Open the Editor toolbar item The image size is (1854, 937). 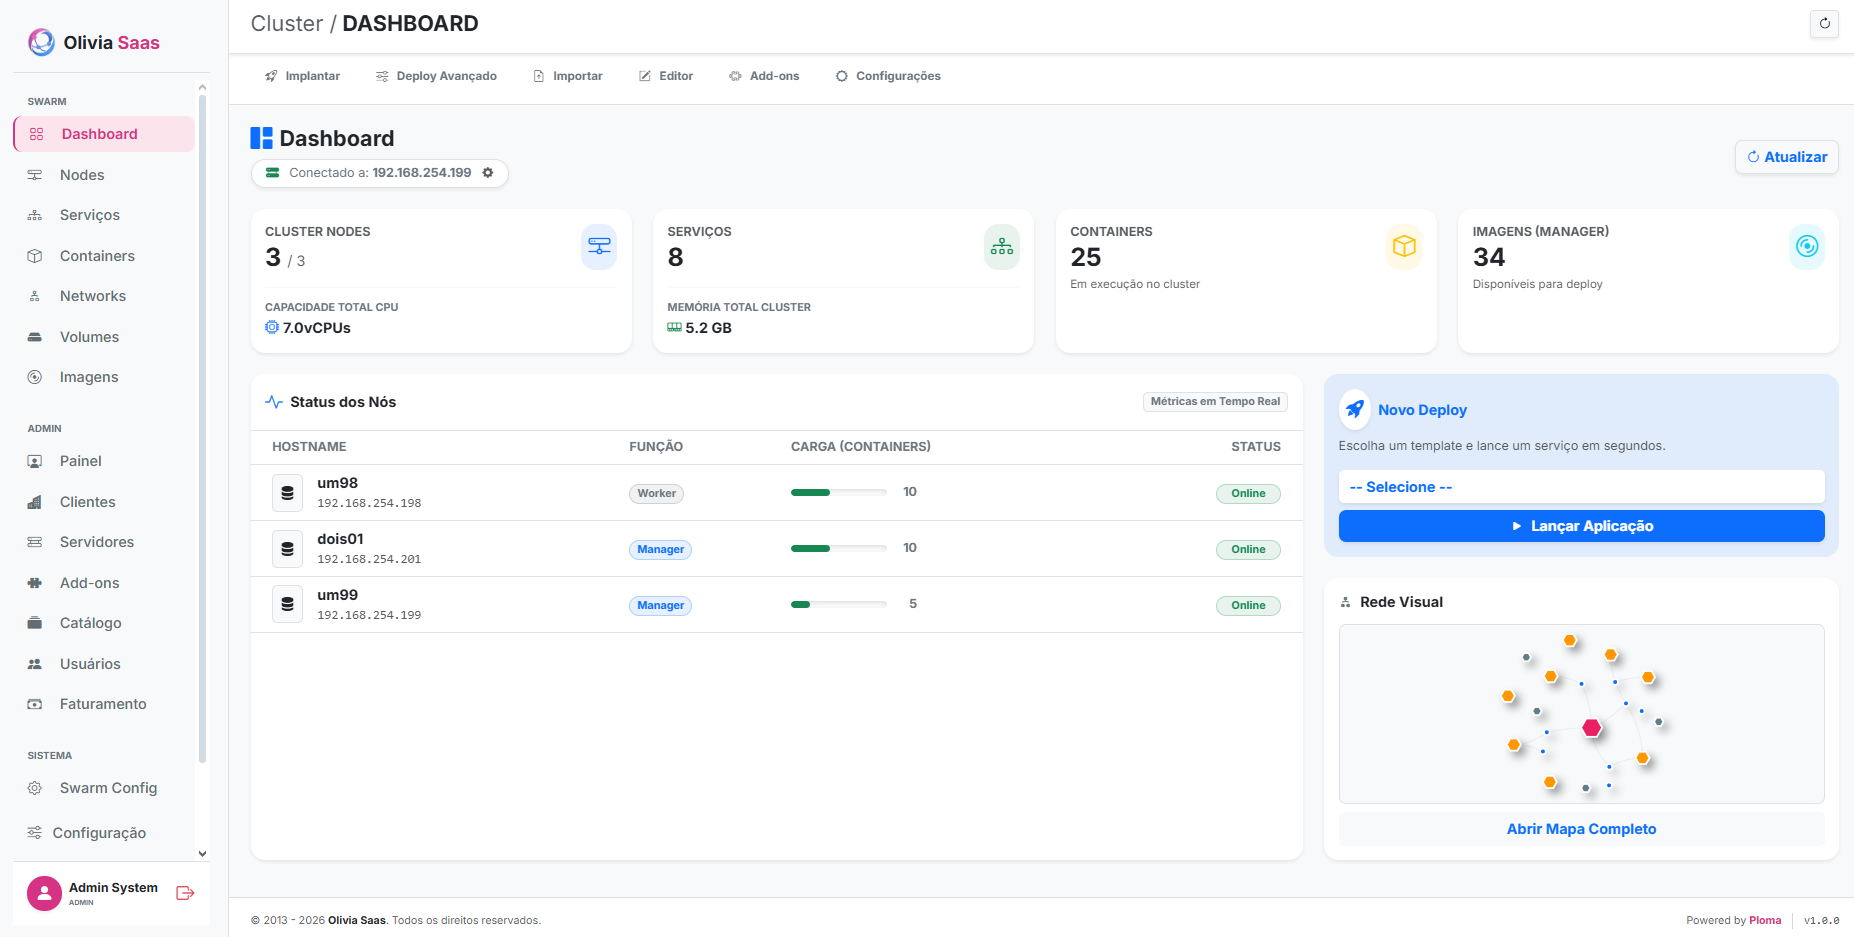[x=666, y=76]
